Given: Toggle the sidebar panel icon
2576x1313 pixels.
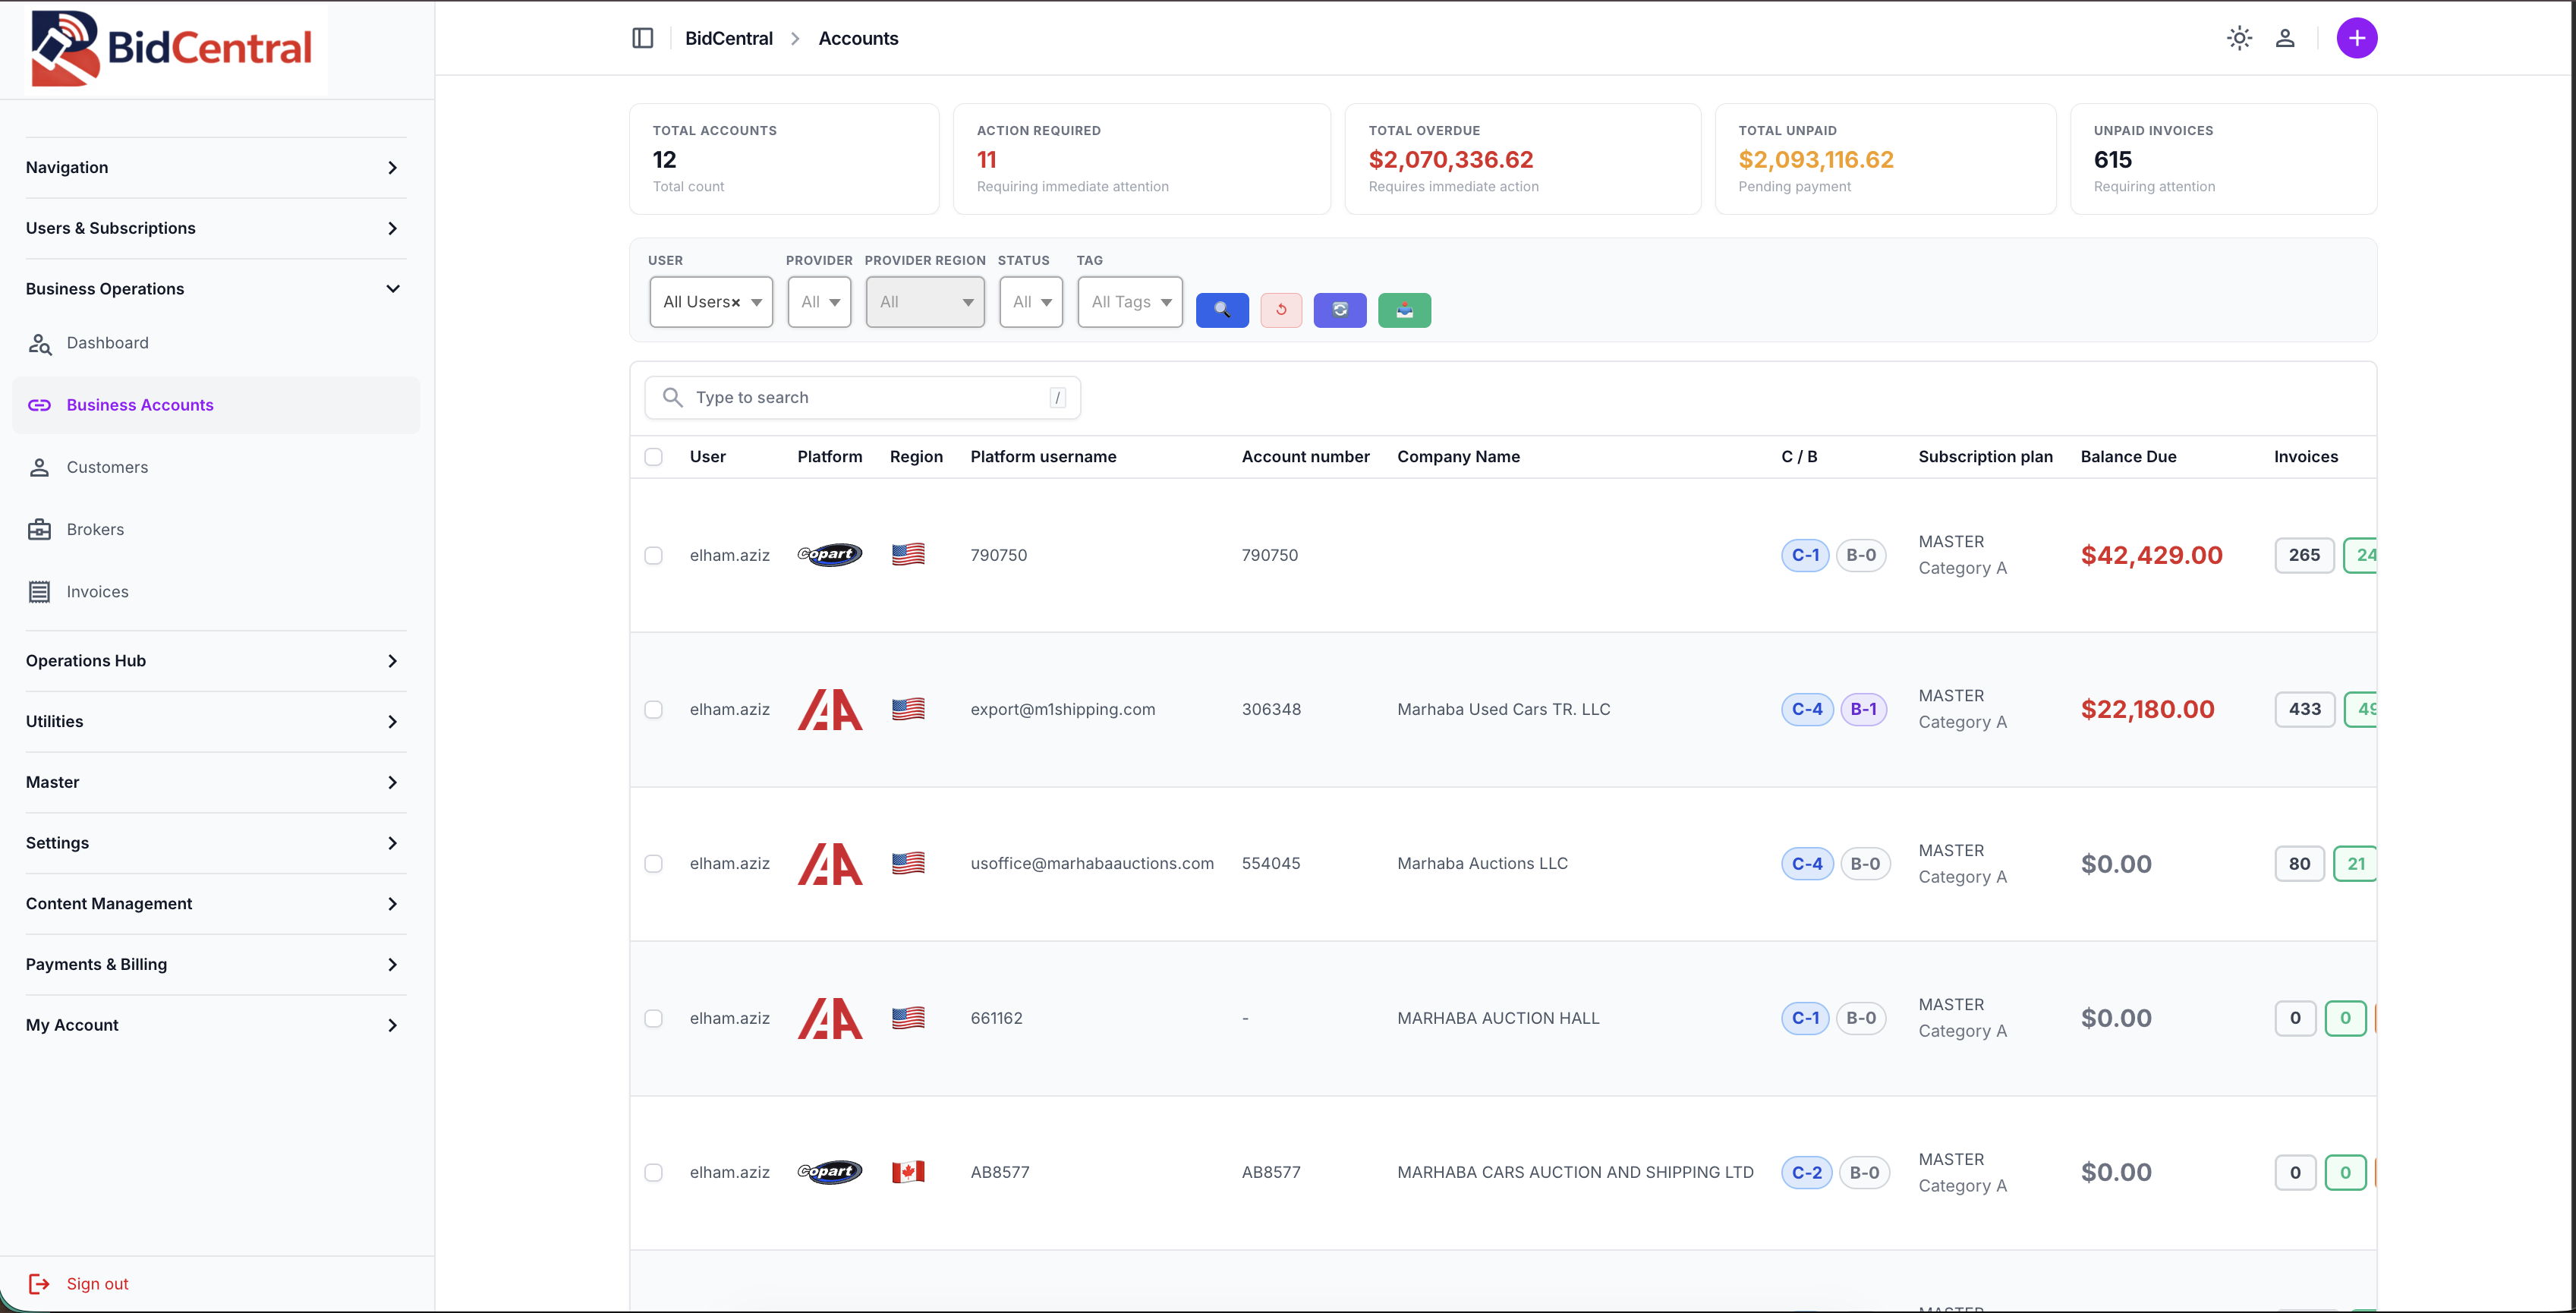Looking at the screenshot, I should coord(643,38).
